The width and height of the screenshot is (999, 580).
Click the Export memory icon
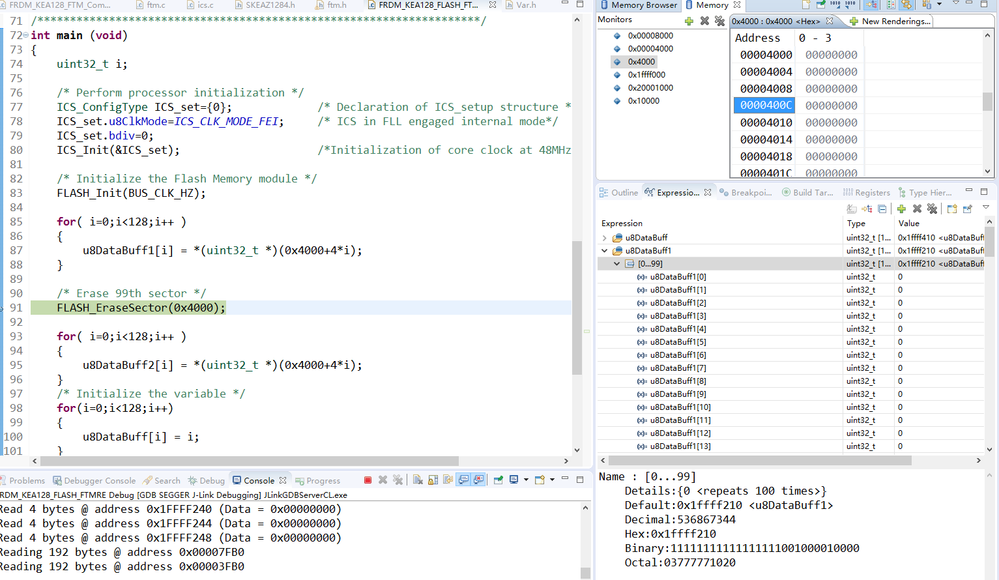[850, 5]
